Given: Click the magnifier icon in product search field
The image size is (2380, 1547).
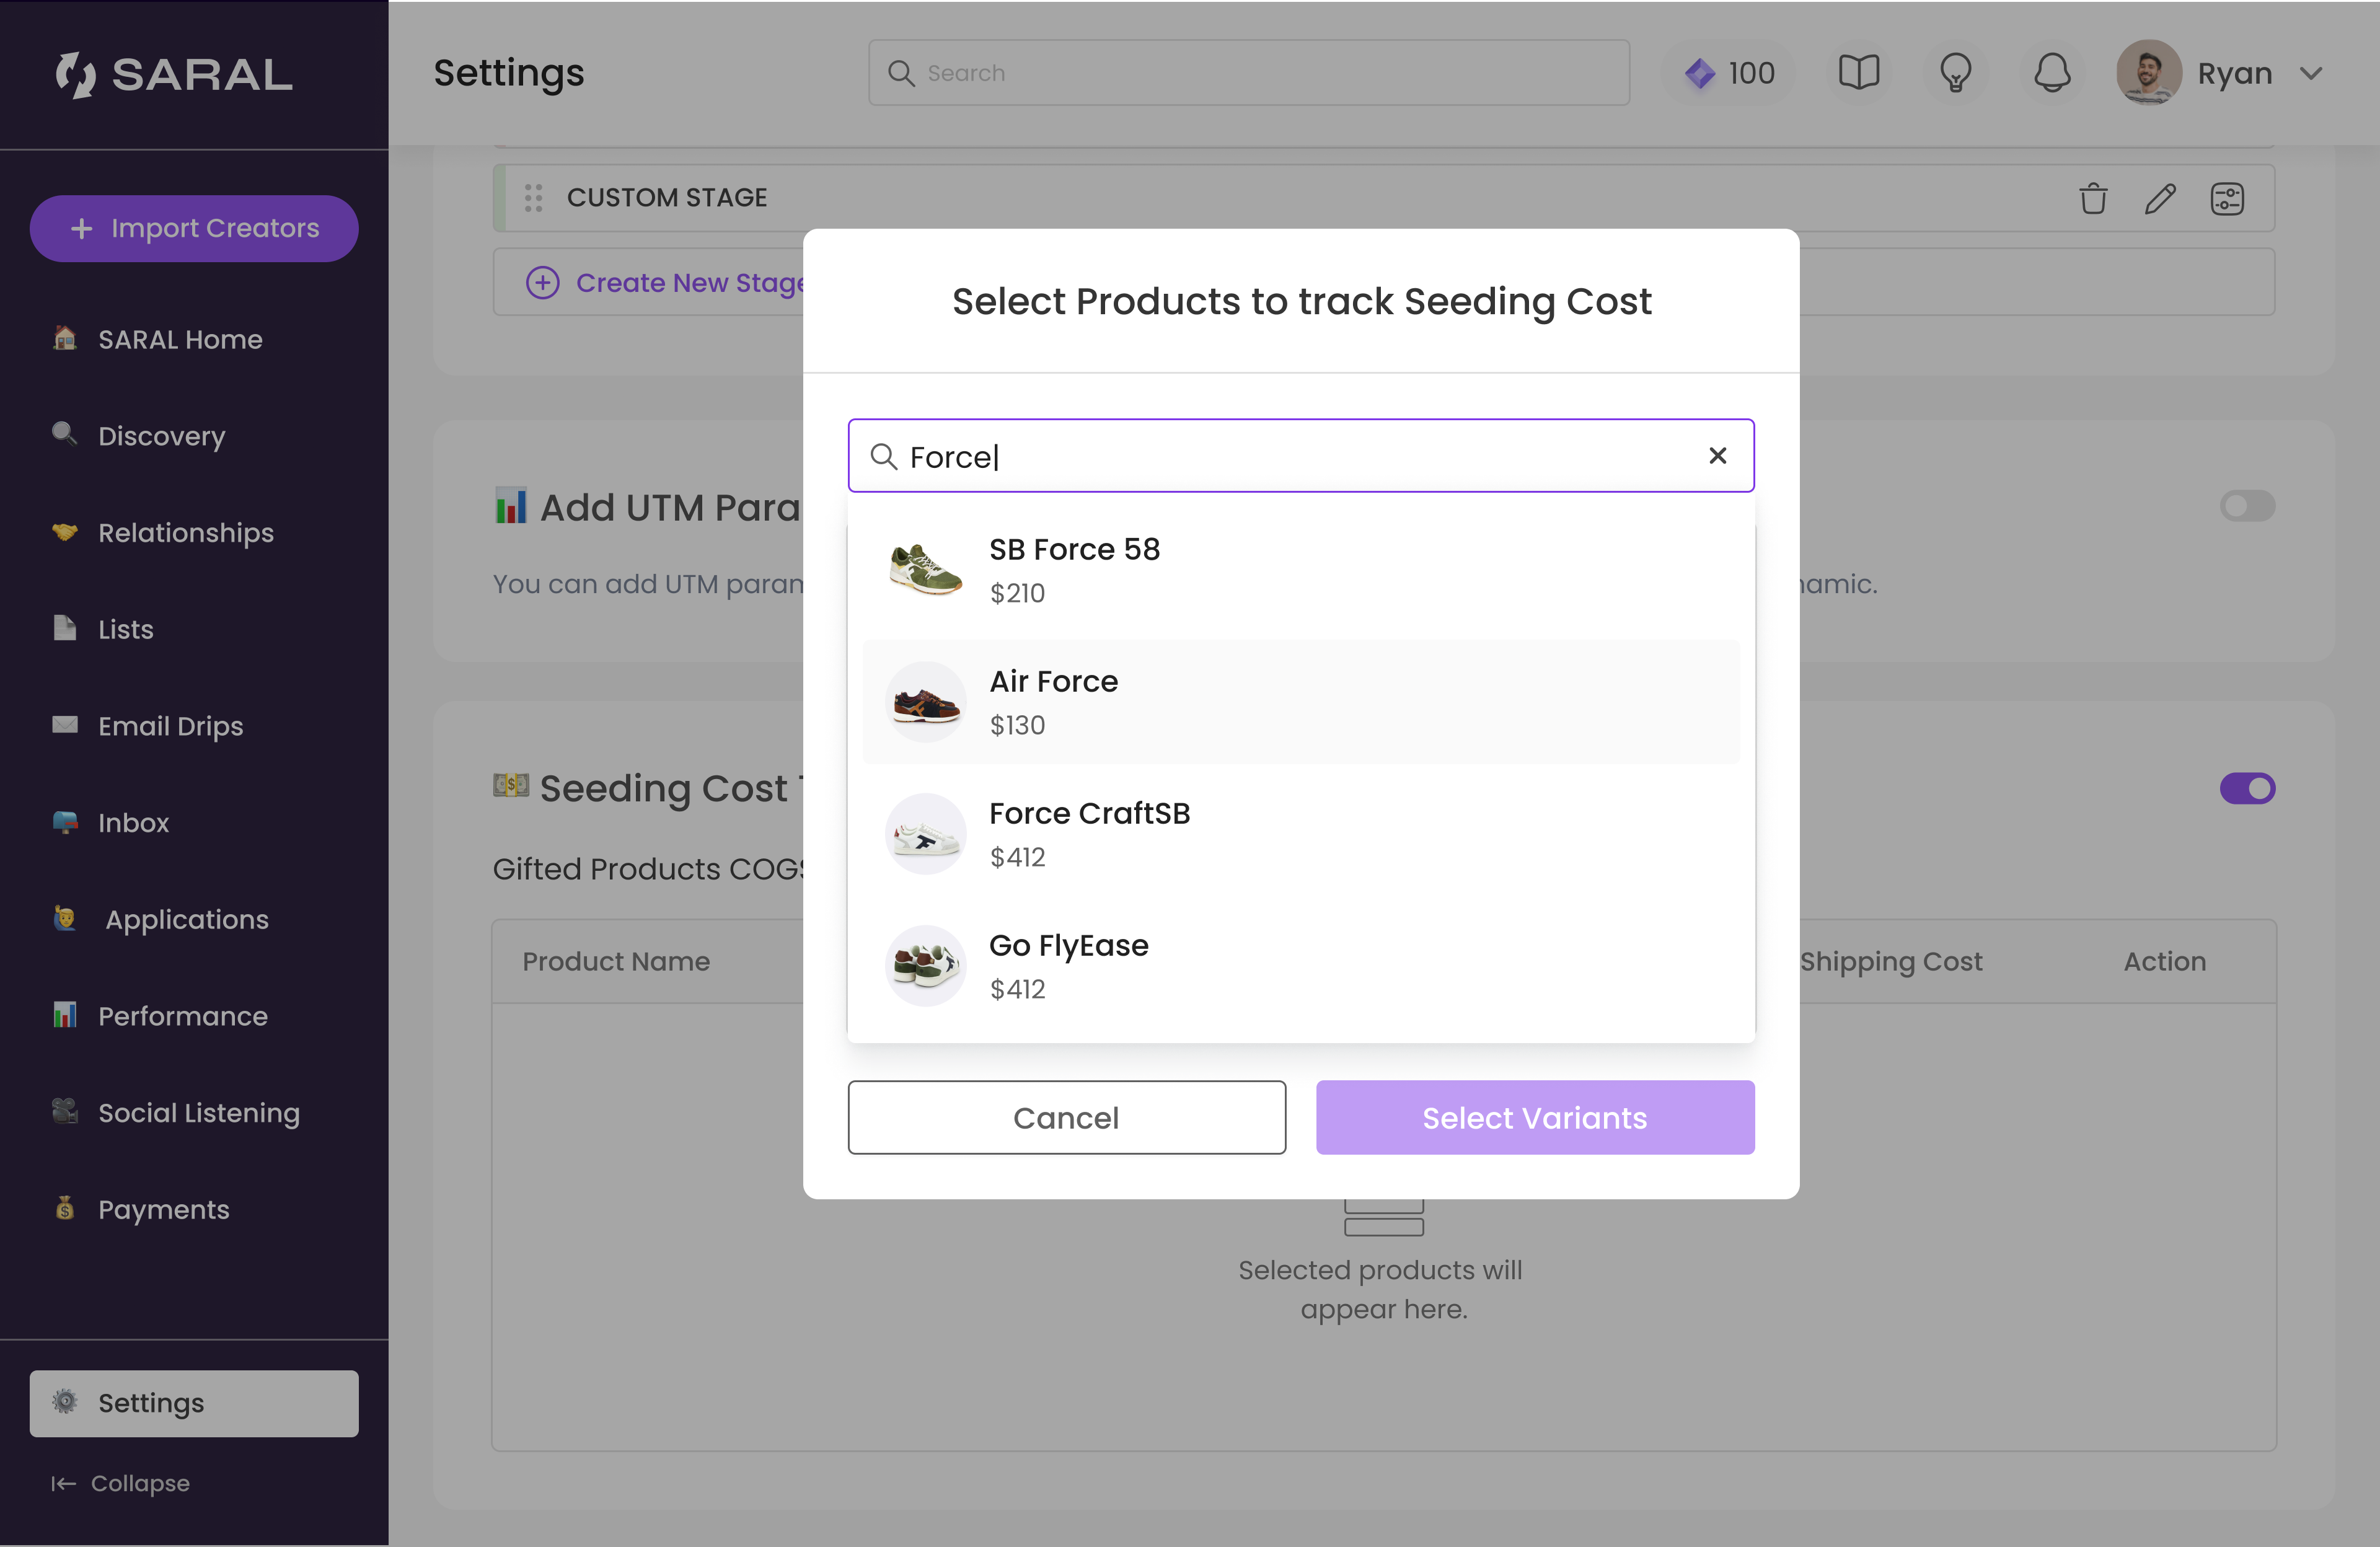Looking at the screenshot, I should [883, 457].
